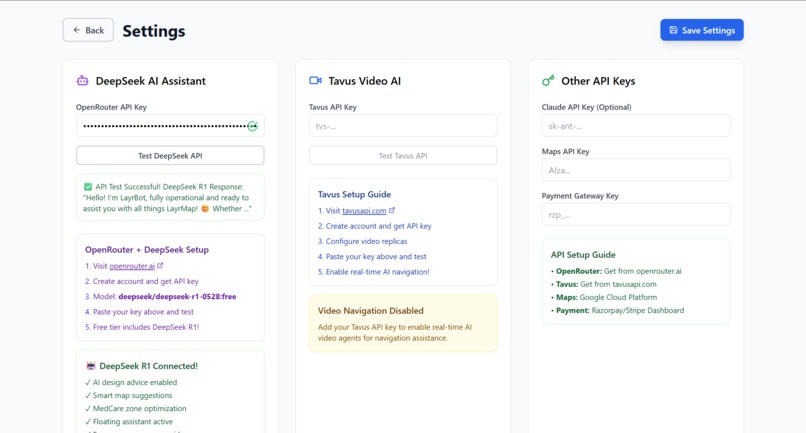Click the video camera icon beside Tavus Video AI

pos(315,81)
